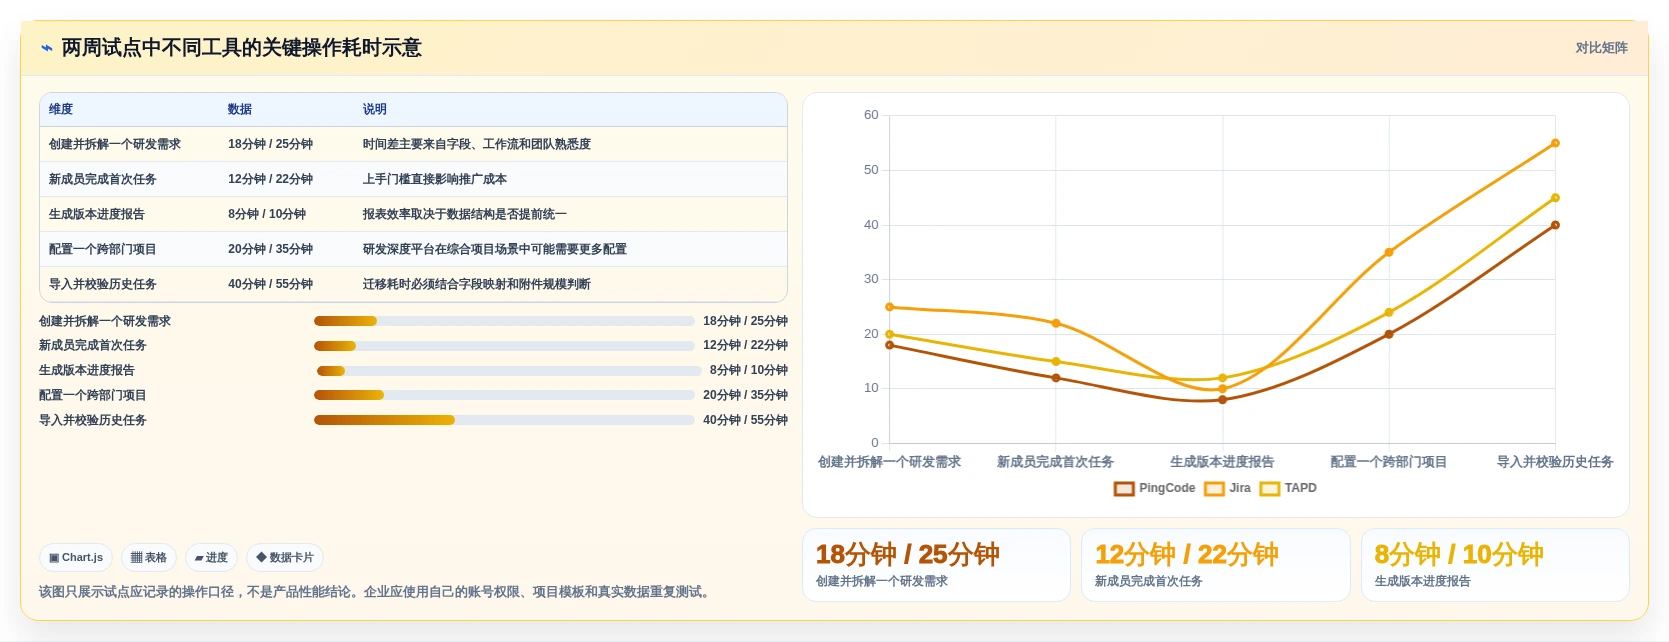Click x-axis label 配置一个跨部门项目
The height and width of the screenshot is (642, 1669).
1389,462
